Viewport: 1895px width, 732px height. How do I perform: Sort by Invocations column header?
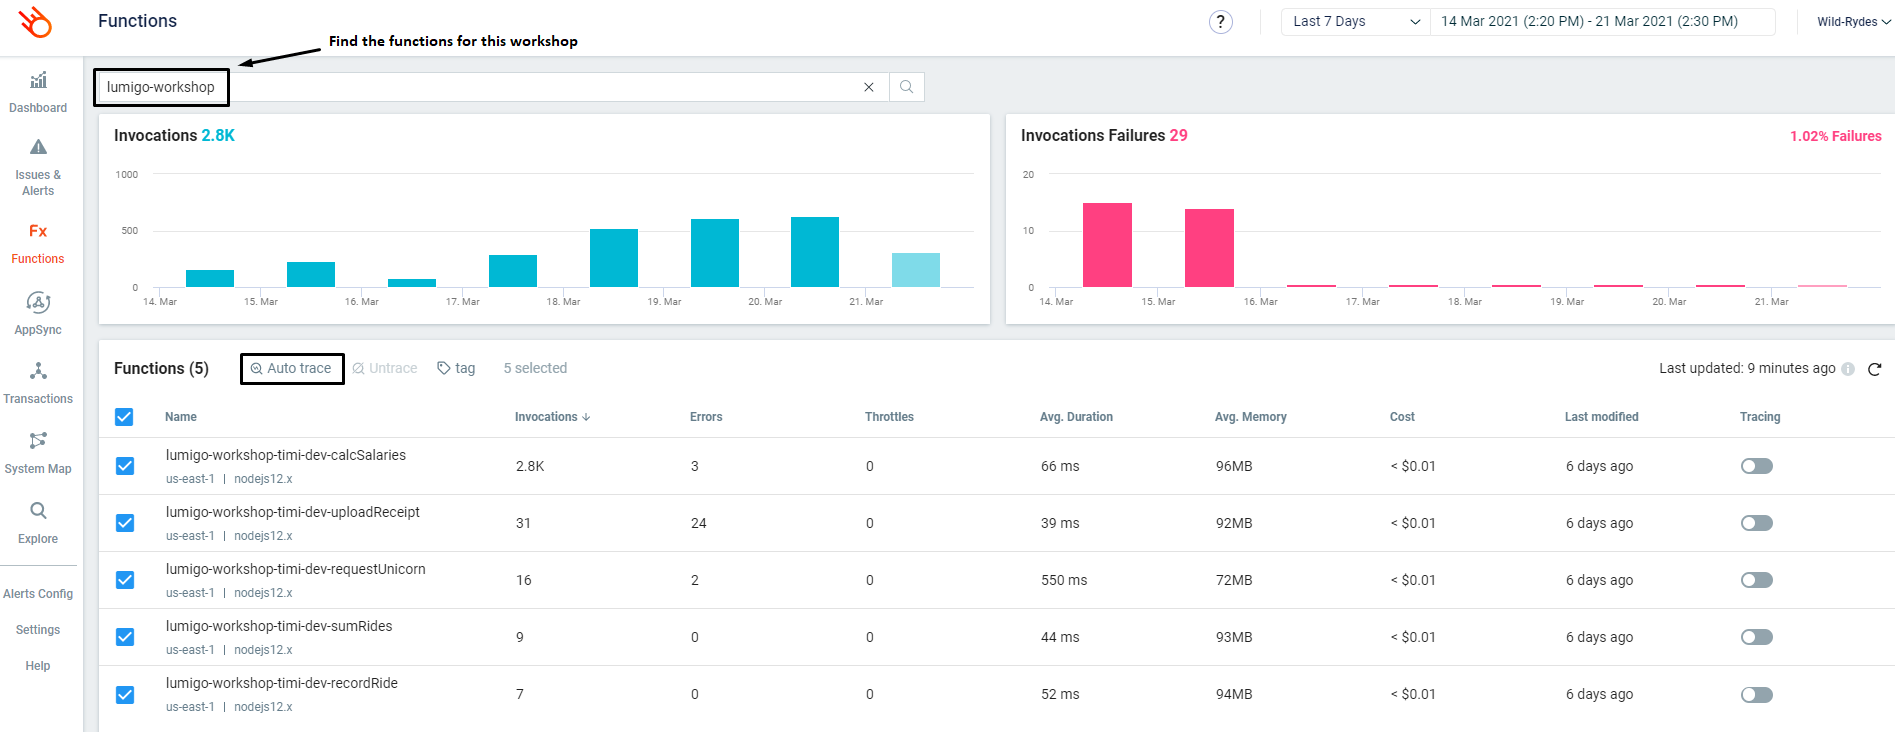(x=552, y=417)
